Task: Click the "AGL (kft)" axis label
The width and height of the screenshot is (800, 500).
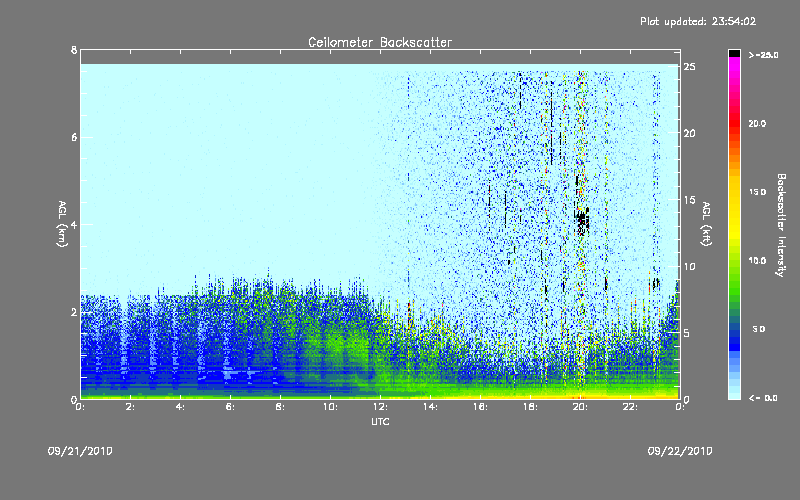Action: (706, 224)
